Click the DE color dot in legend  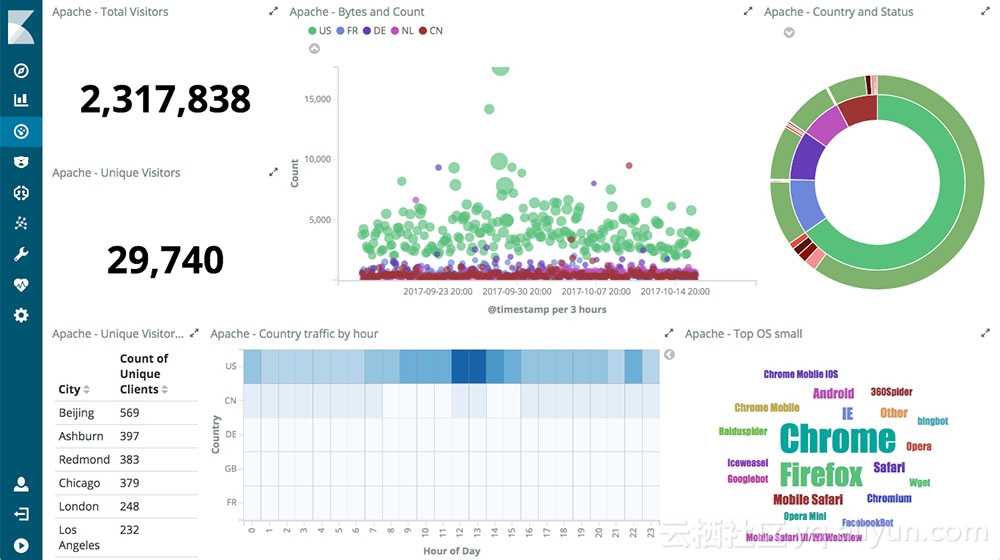coord(367,31)
